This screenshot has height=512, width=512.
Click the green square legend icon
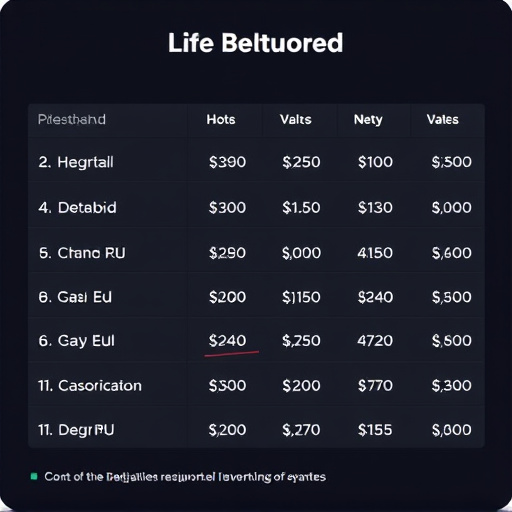pyautogui.click(x=34, y=476)
